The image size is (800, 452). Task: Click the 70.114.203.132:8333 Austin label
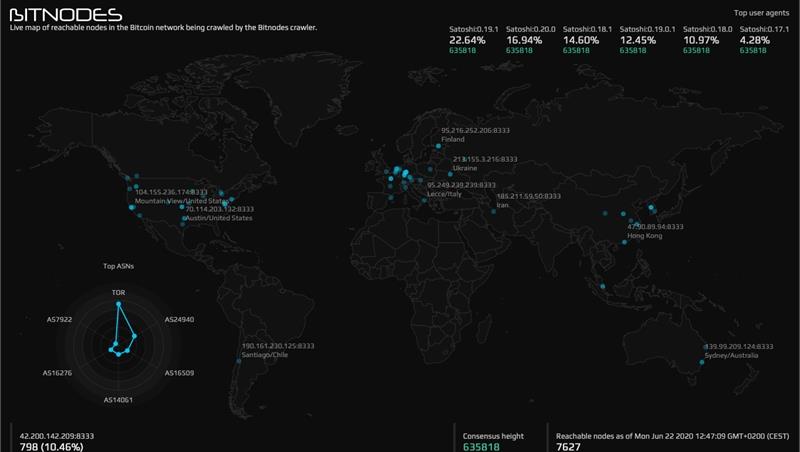(x=219, y=213)
